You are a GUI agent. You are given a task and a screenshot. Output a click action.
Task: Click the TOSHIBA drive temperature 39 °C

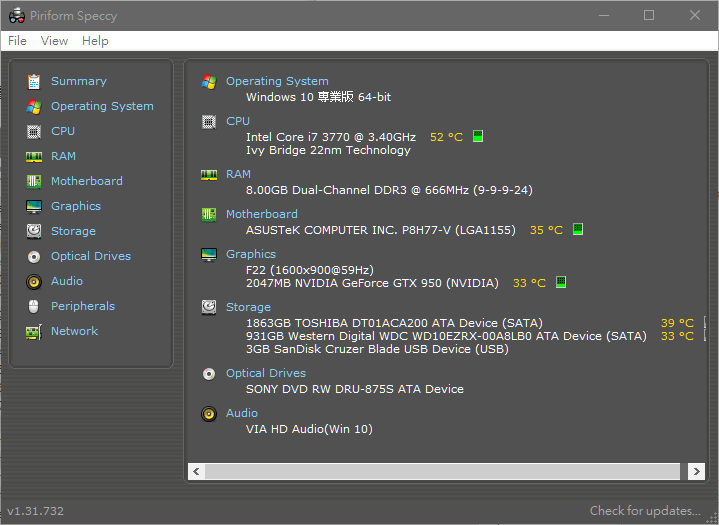pos(677,323)
